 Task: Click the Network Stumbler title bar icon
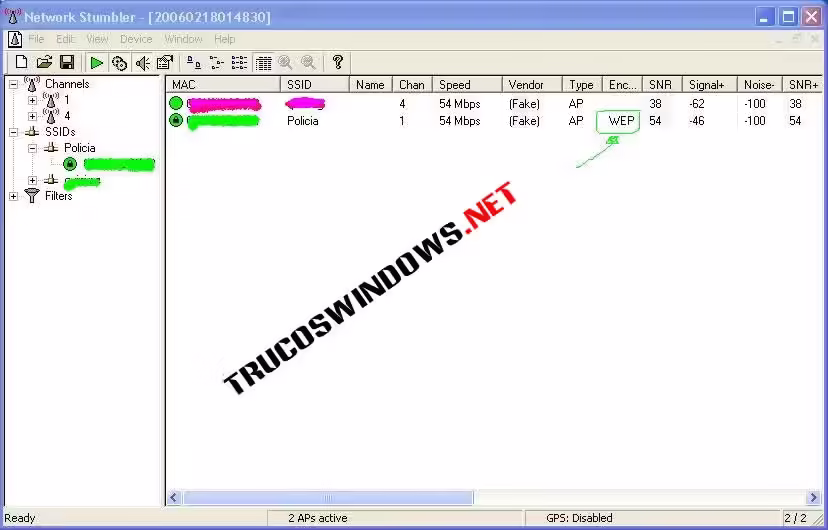[12, 16]
